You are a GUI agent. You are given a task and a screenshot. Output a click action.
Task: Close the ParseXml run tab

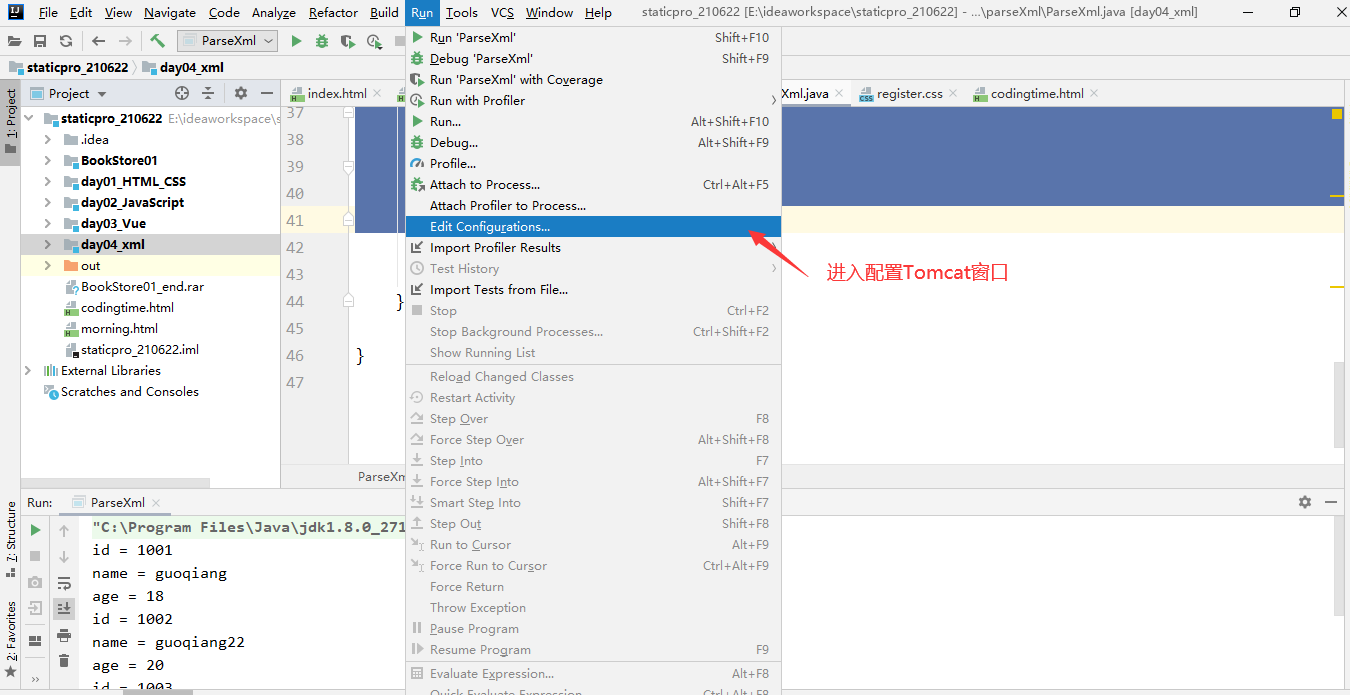point(156,503)
